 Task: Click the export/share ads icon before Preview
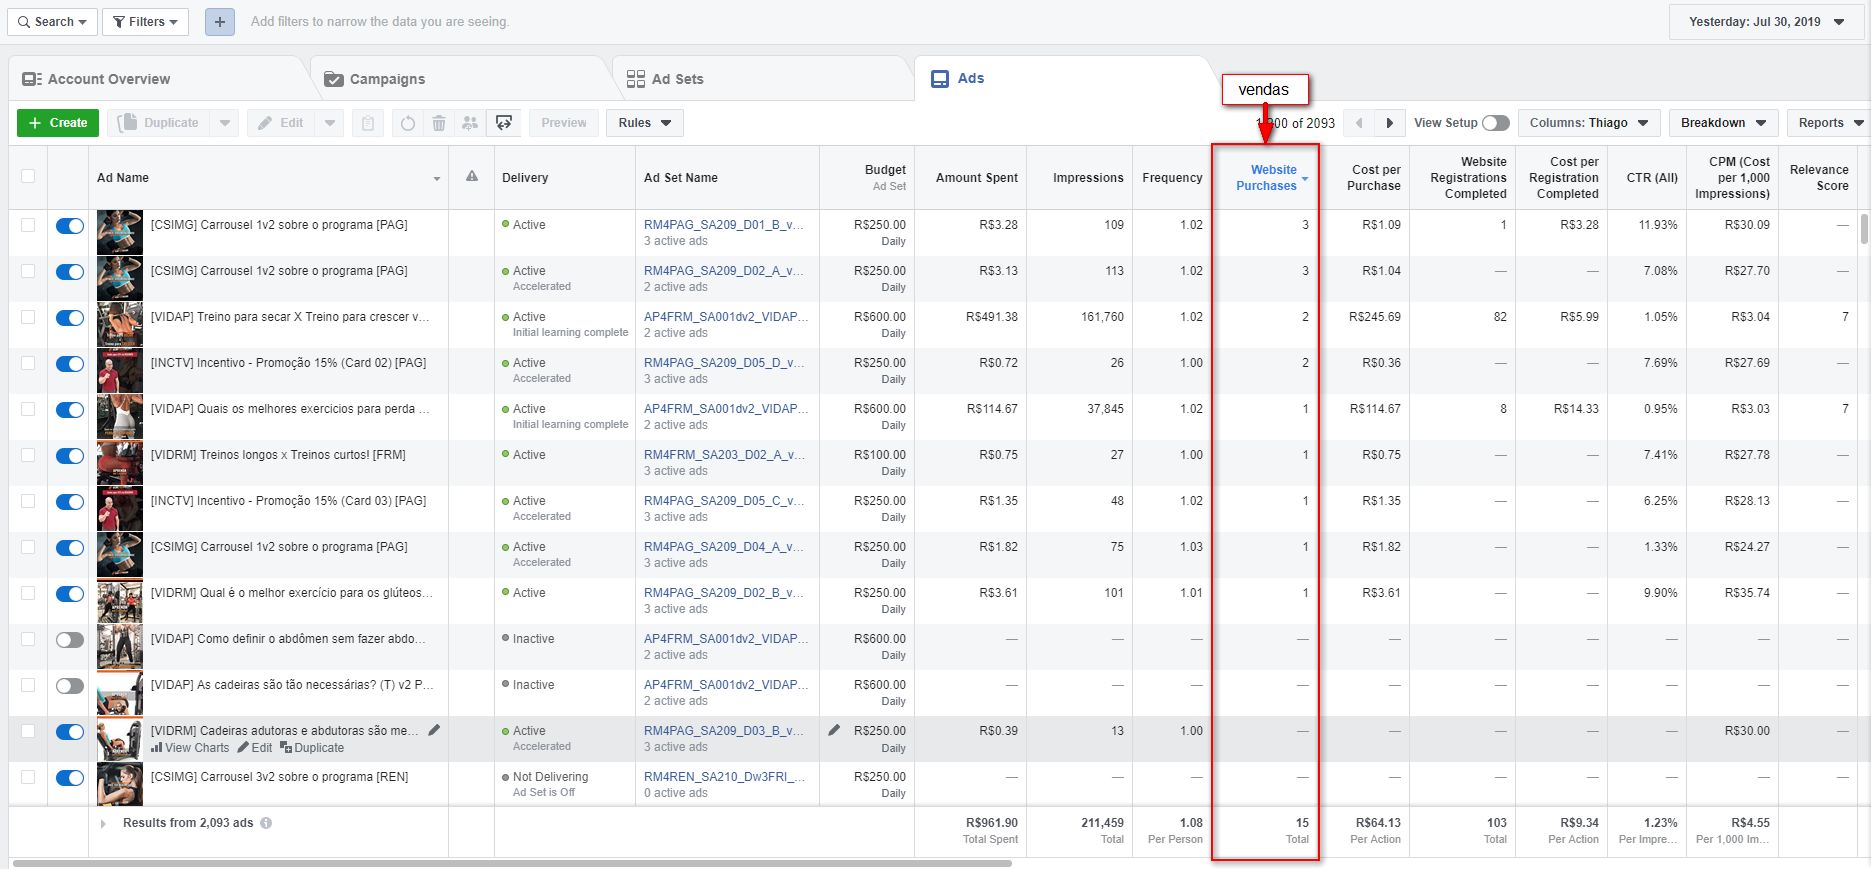pyautogui.click(x=504, y=123)
